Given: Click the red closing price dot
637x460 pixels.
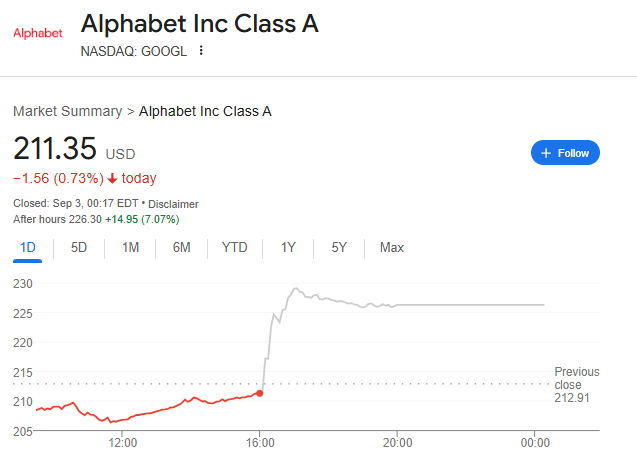Looking at the screenshot, I should pos(260,393).
